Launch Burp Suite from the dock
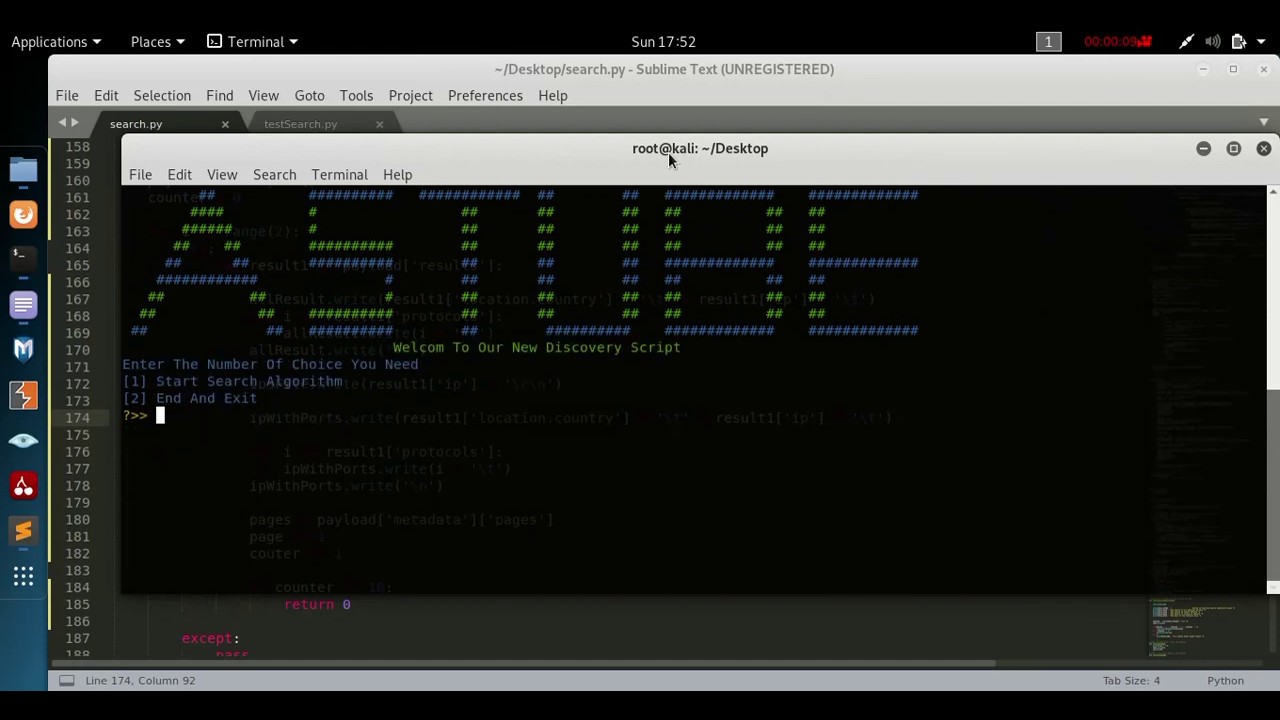The image size is (1280, 720). [23, 395]
